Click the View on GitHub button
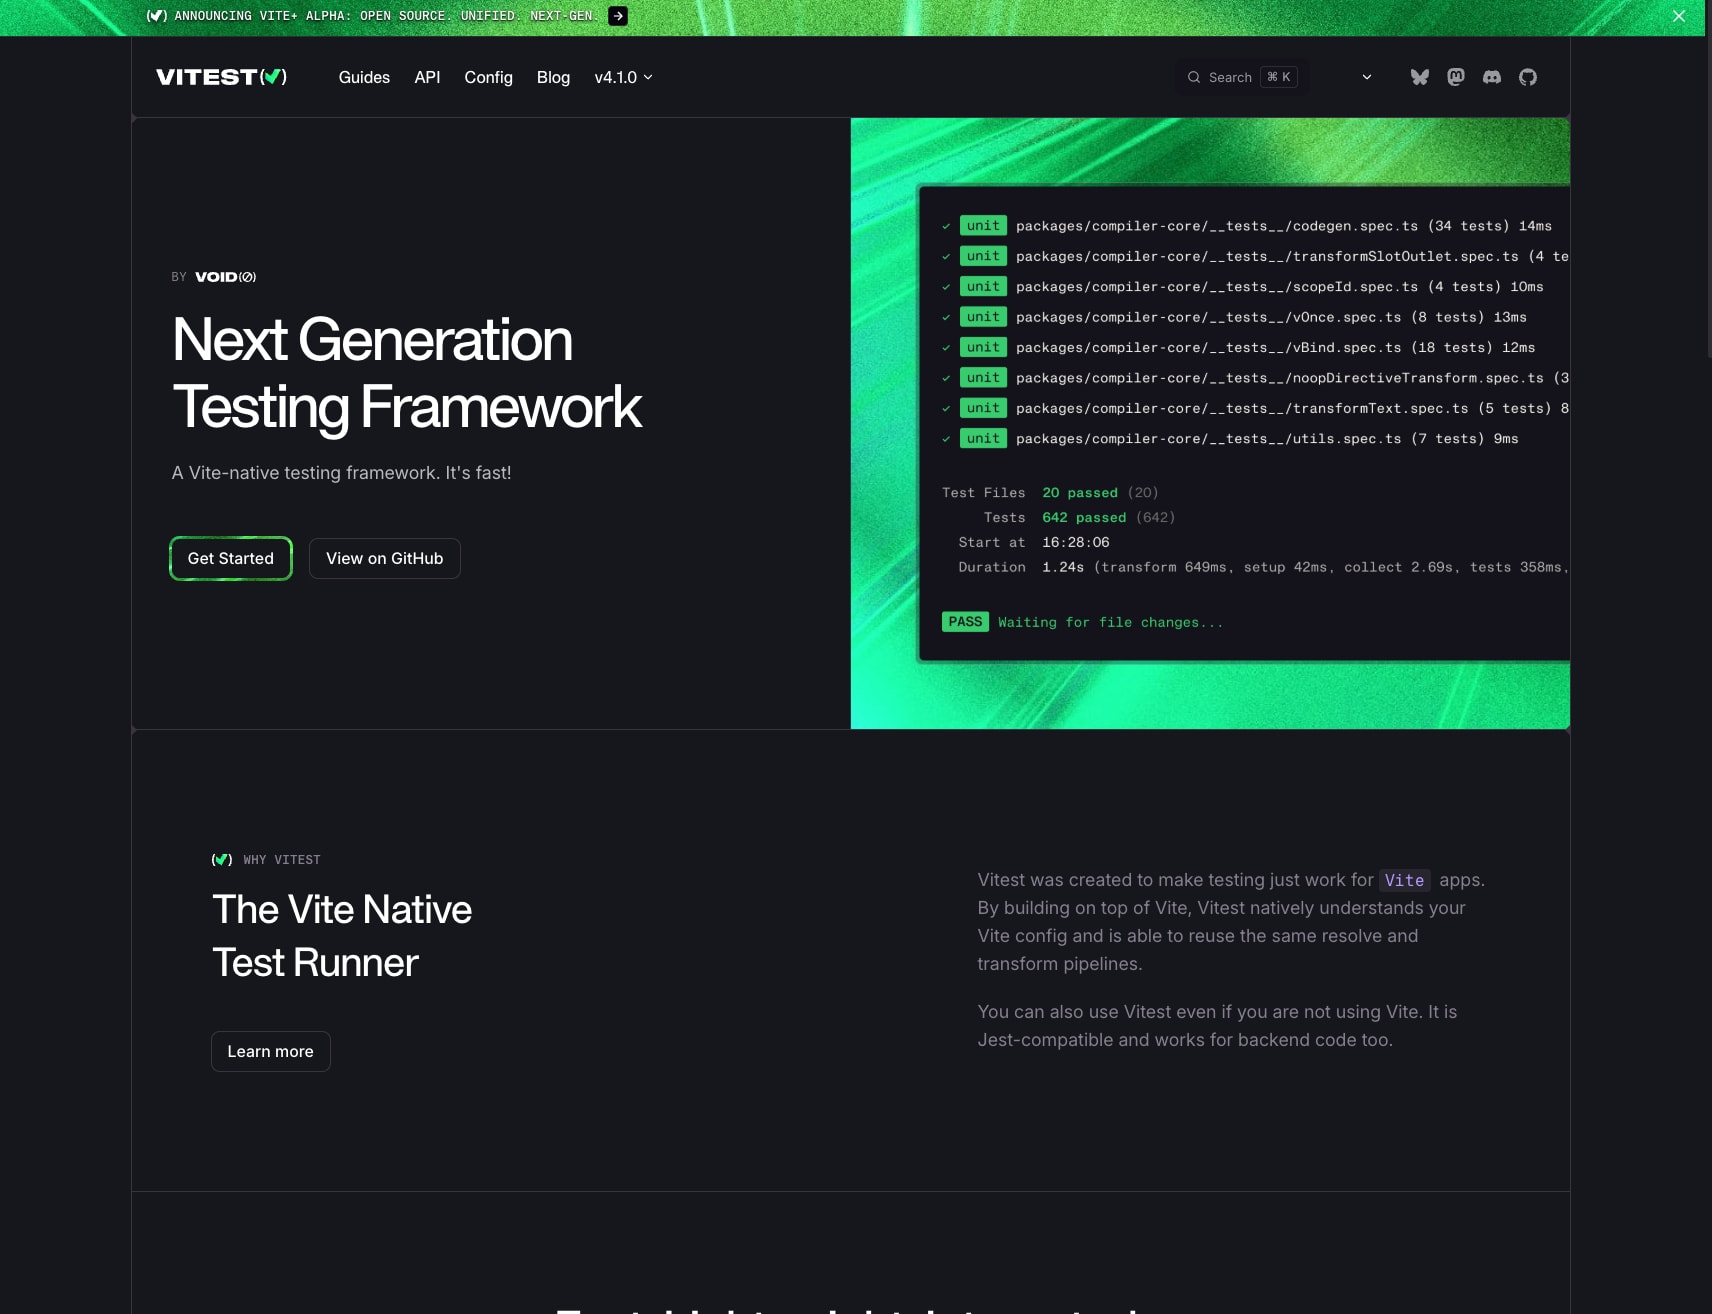The height and width of the screenshot is (1314, 1712). click(x=385, y=558)
